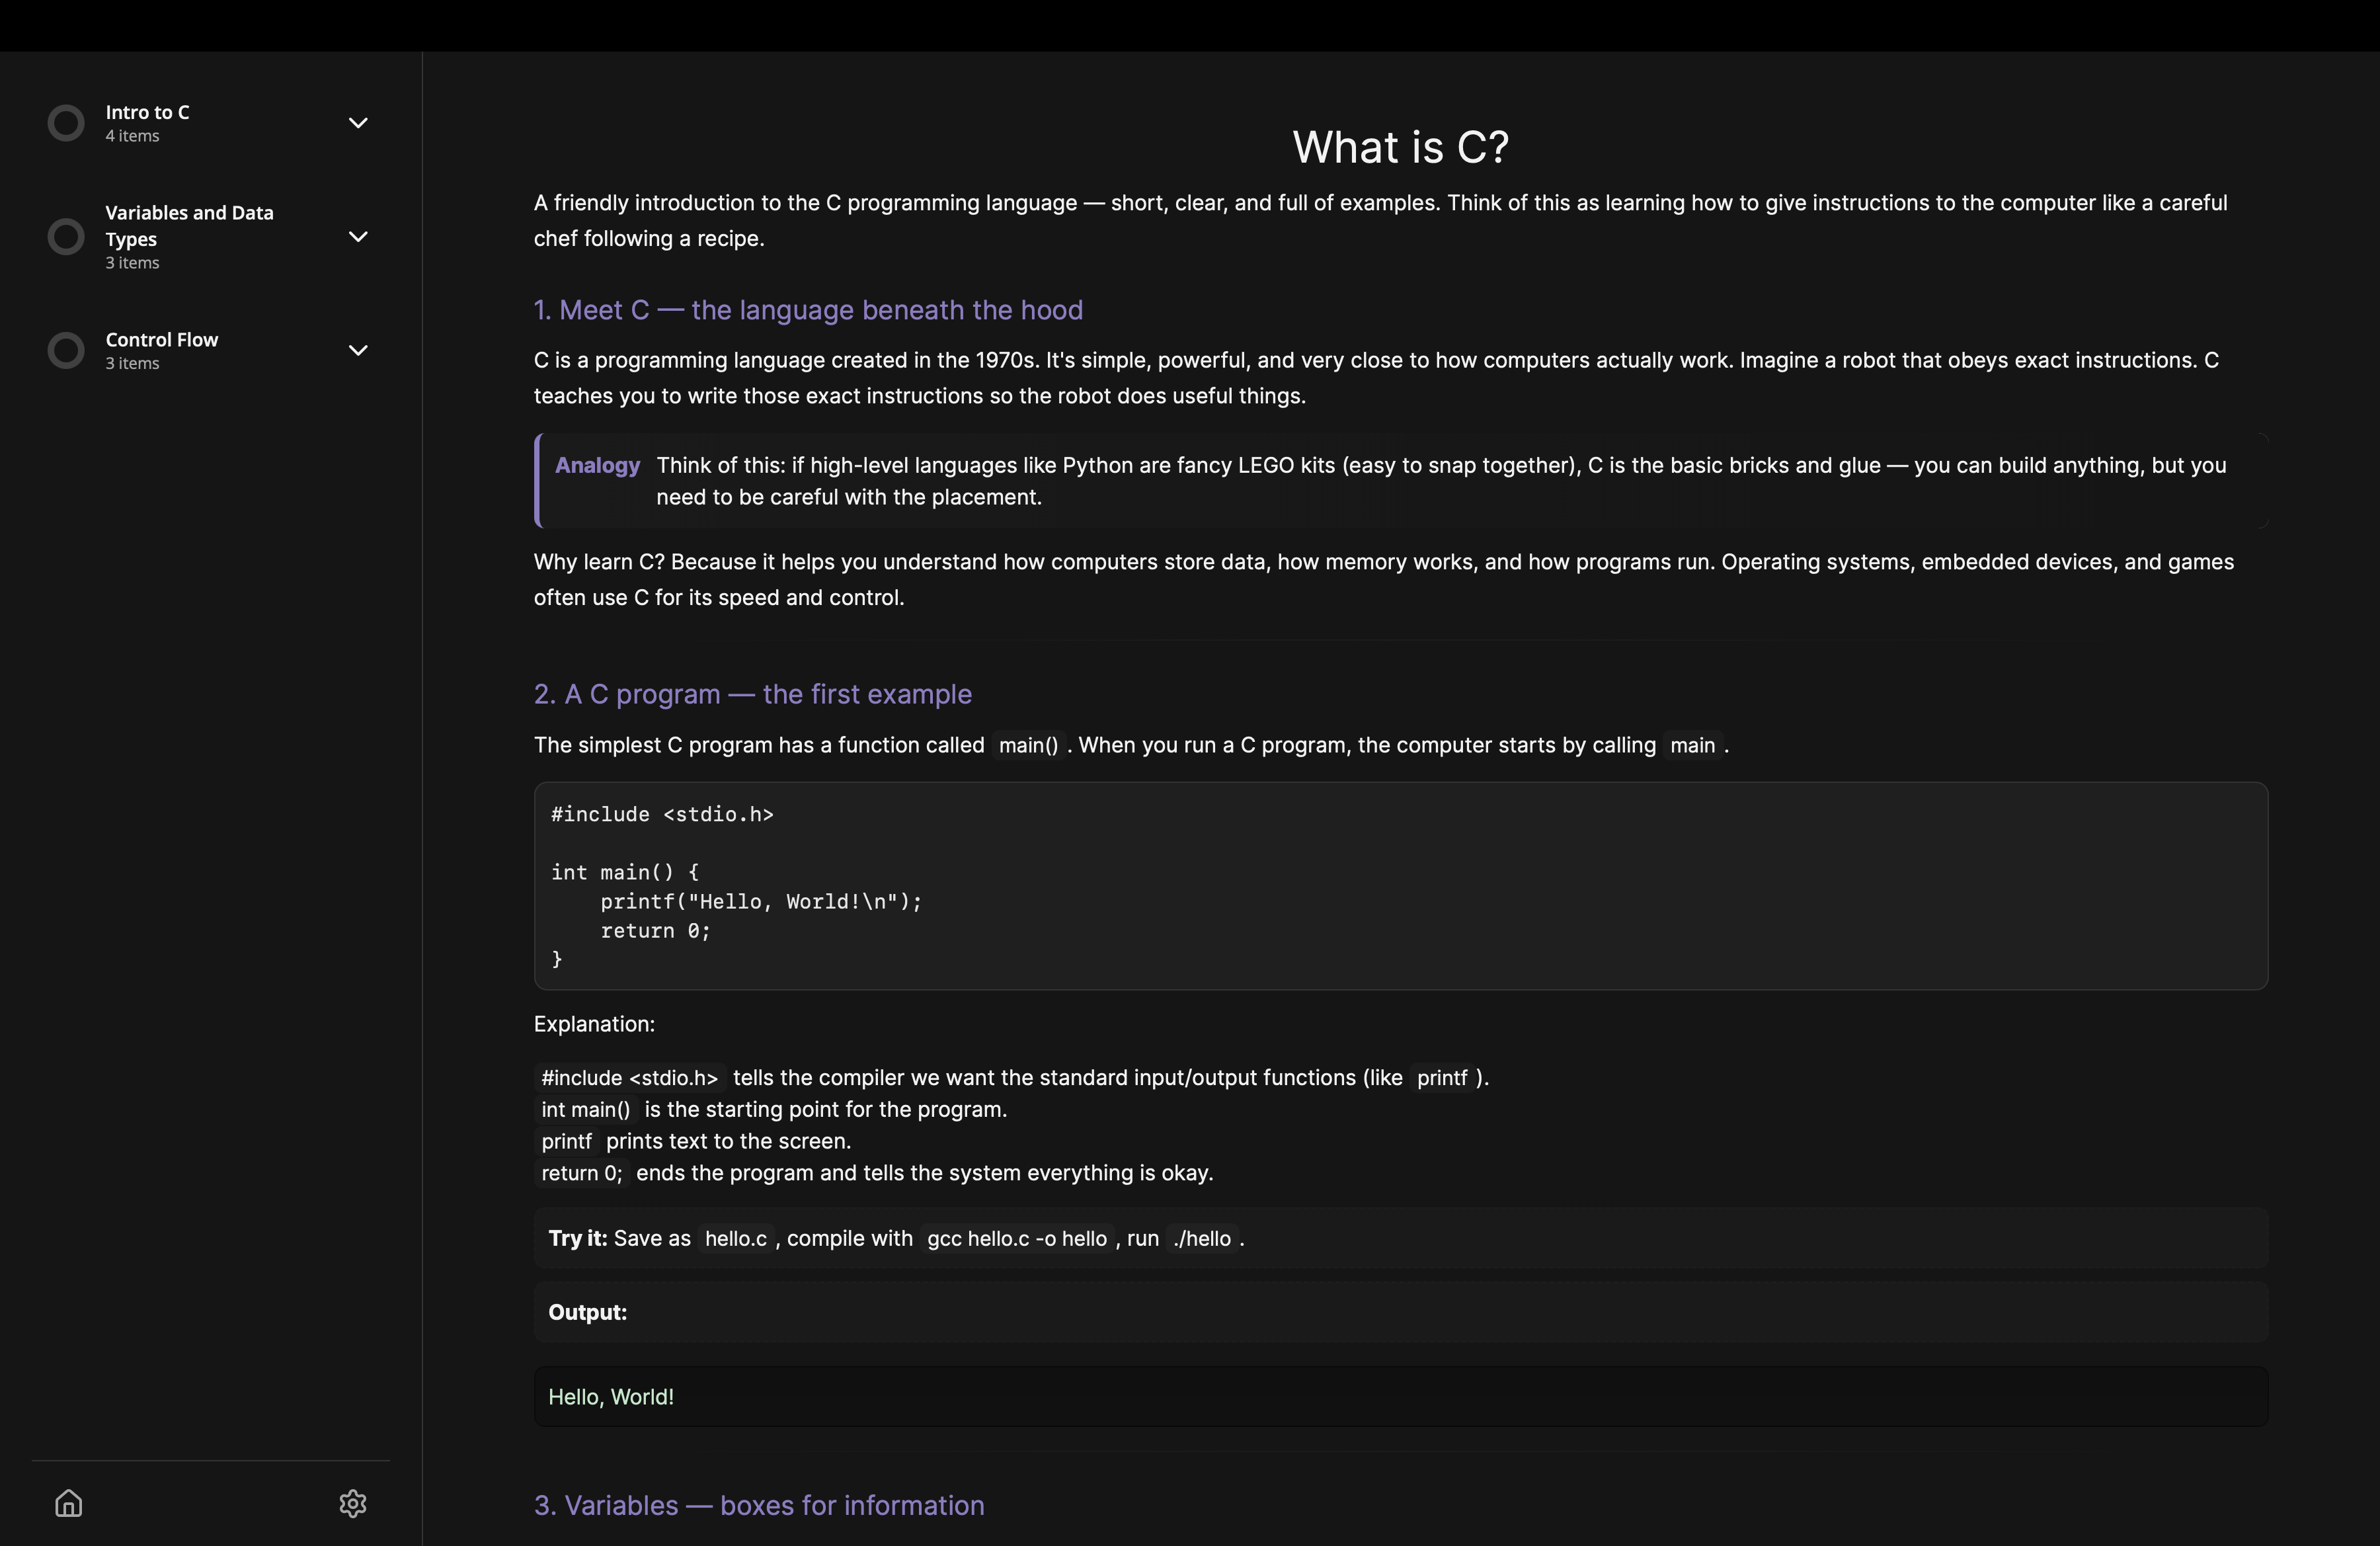This screenshot has width=2380, height=1546.
Task: Click the "gcc hello.c -o hello" inline command
Action: [1016, 1238]
